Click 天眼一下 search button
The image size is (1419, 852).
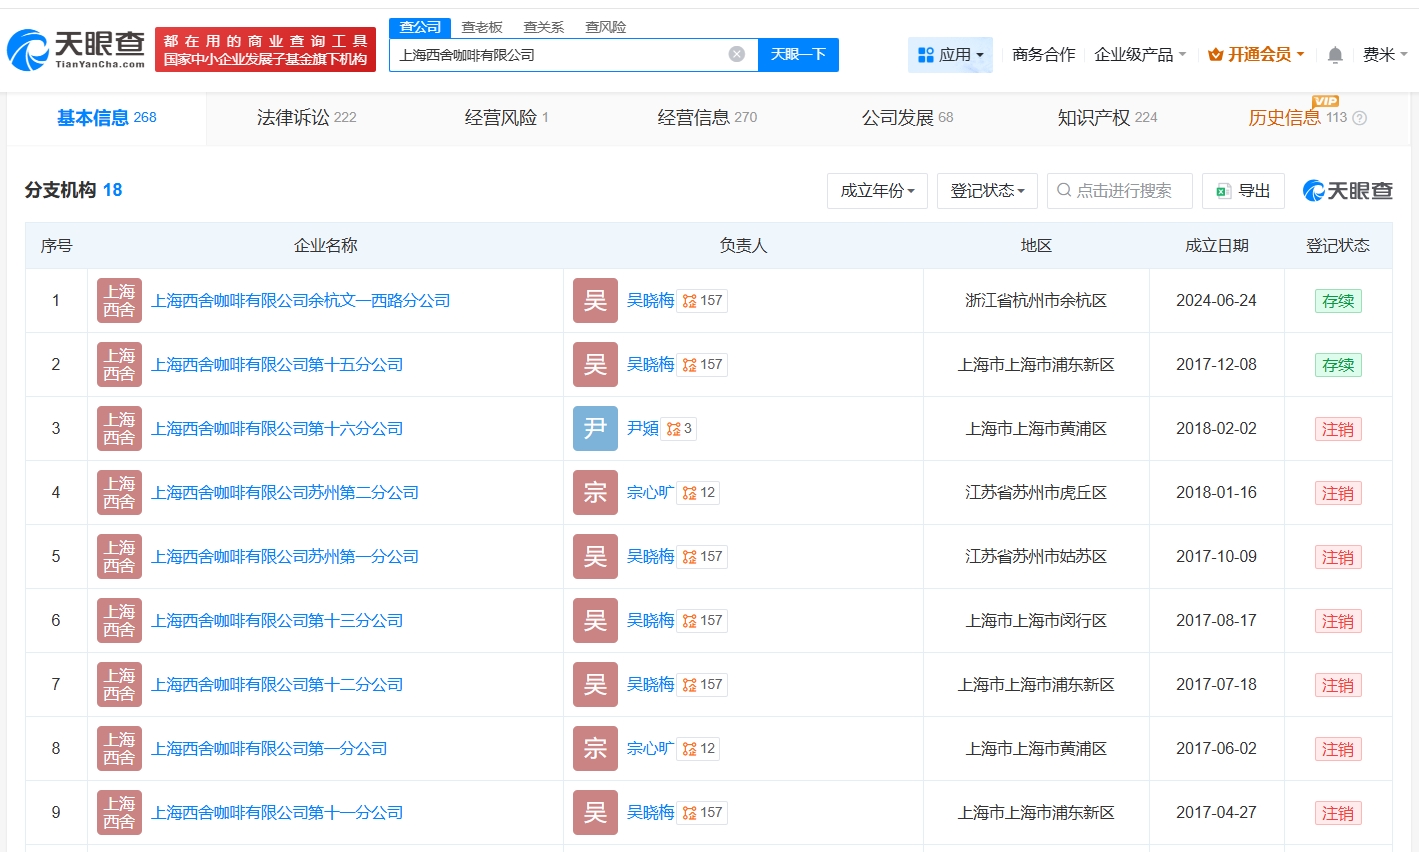click(x=798, y=54)
